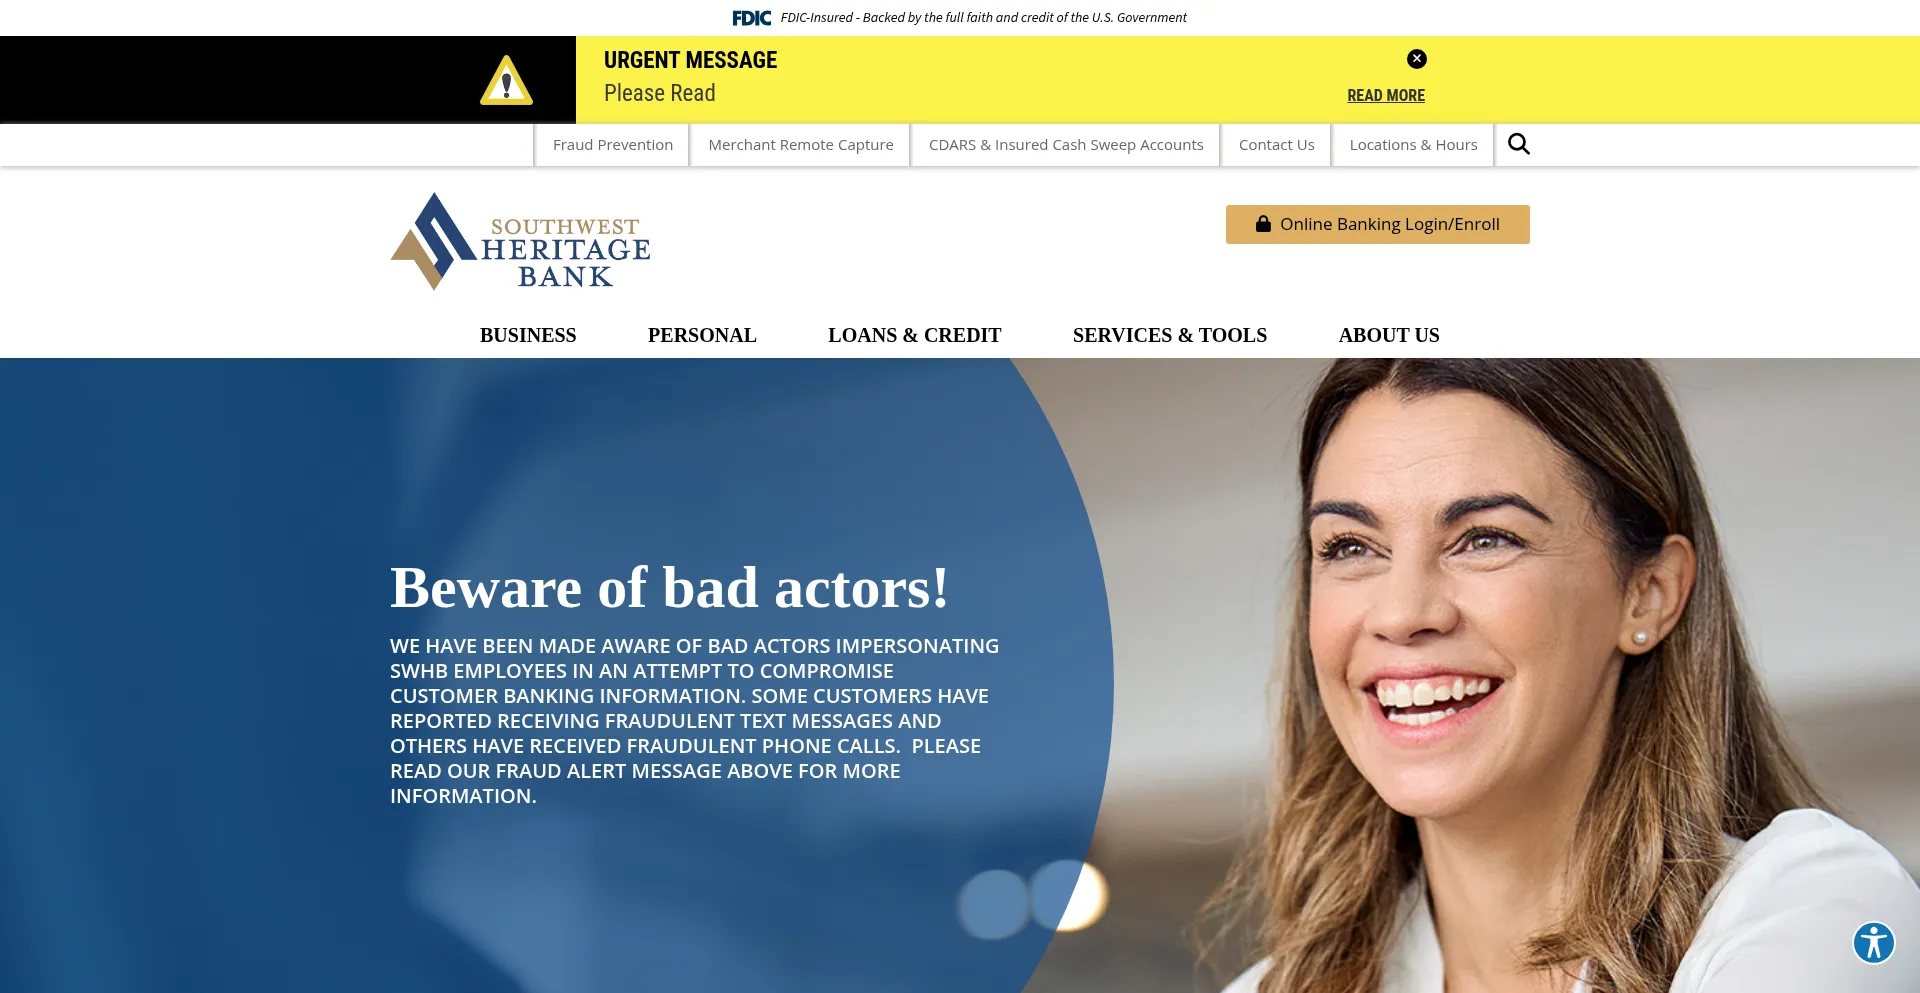Select the LOANS & CREDIT menu
Viewport: 1920px width, 993px height.
(915, 335)
